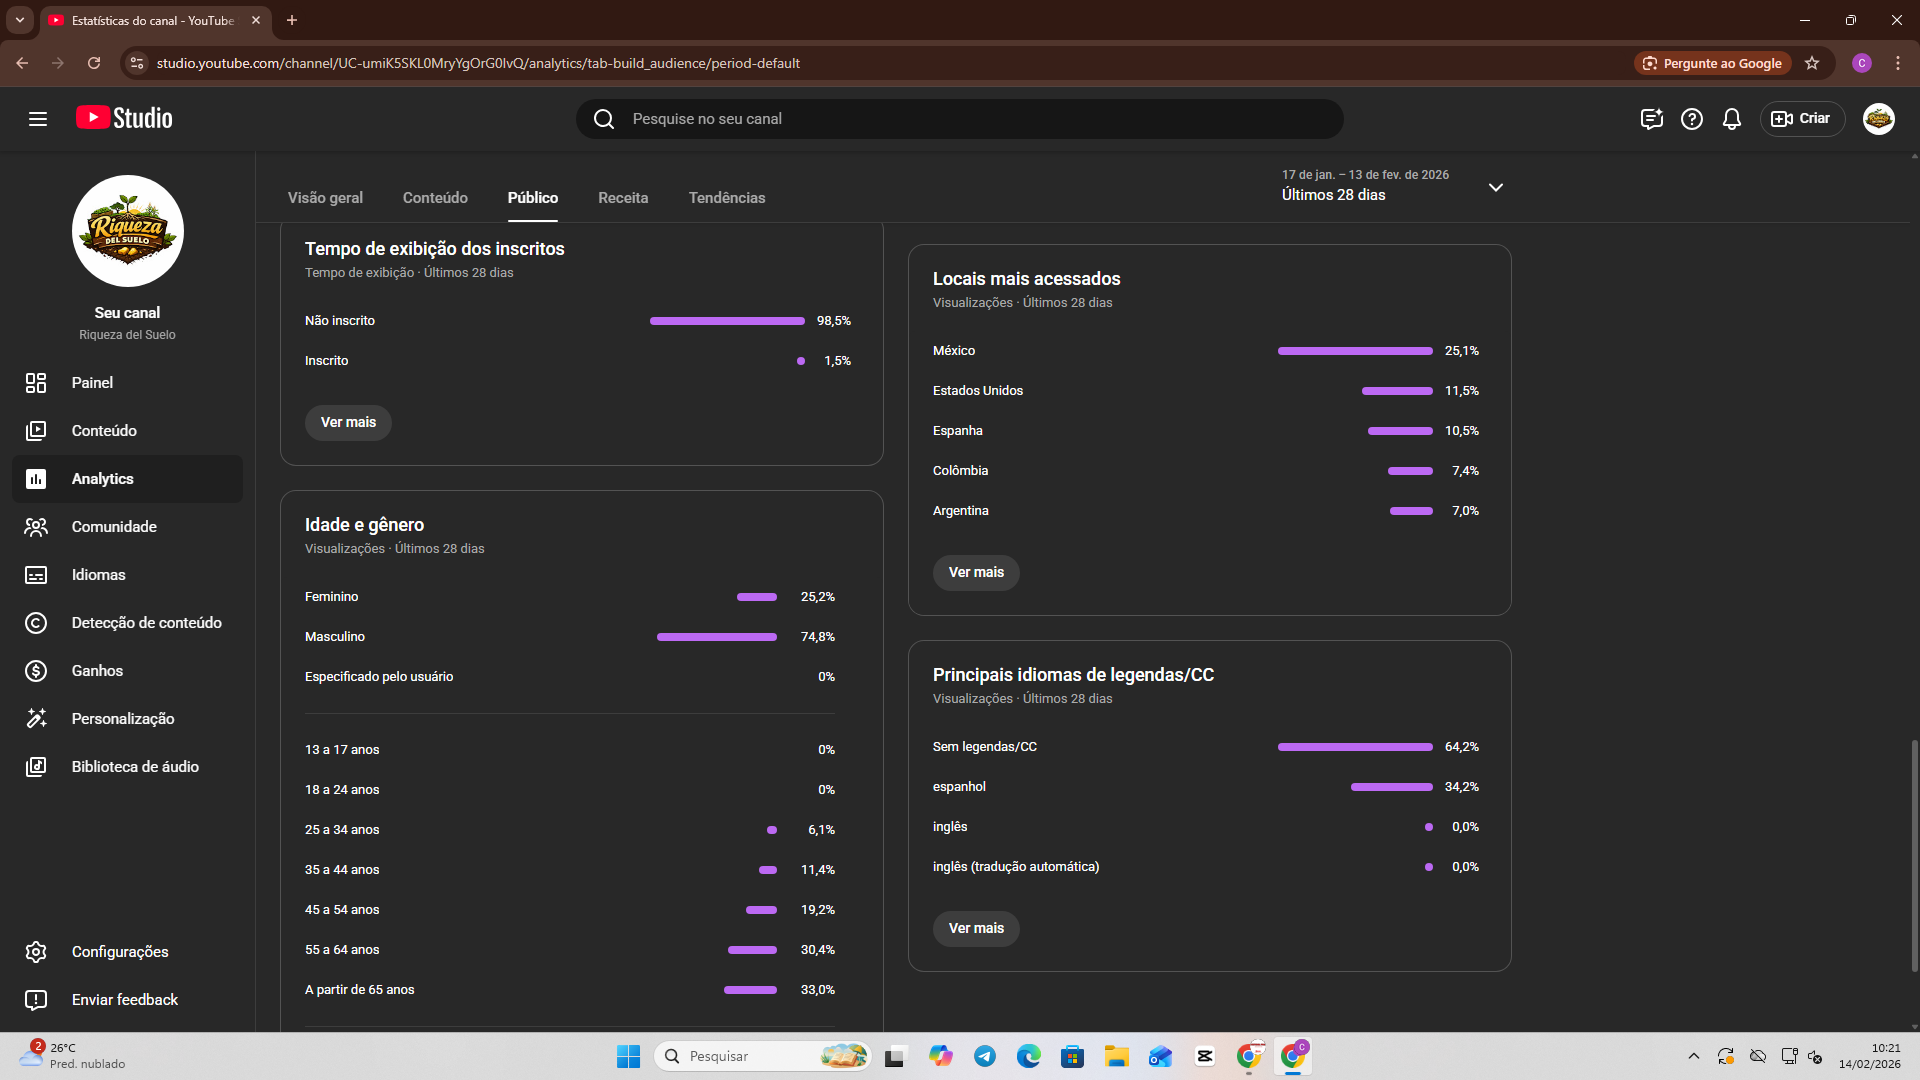Screen dimensions: 1920x1080
Task: Switch to the Tendências tab
Action: click(726, 198)
